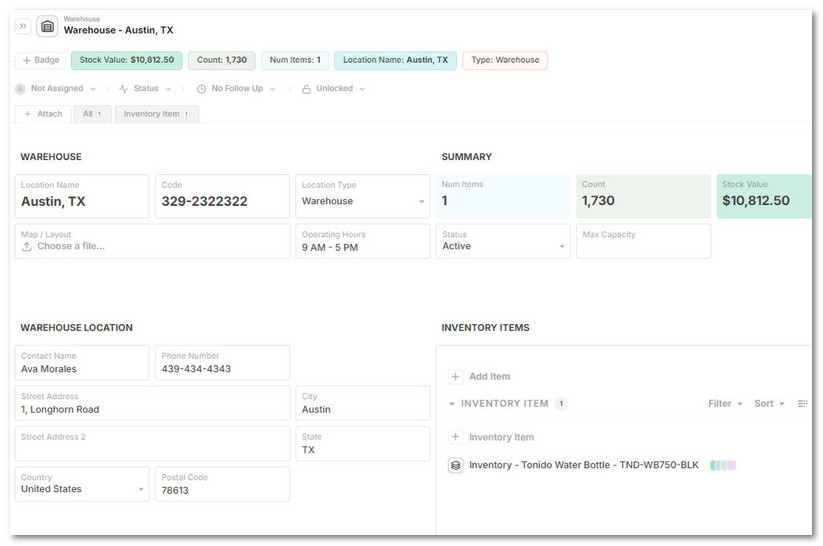Image resolution: width=823 pixels, height=546 pixels.
Task: Click the empty Max Capacity field
Action: (x=643, y=241)
